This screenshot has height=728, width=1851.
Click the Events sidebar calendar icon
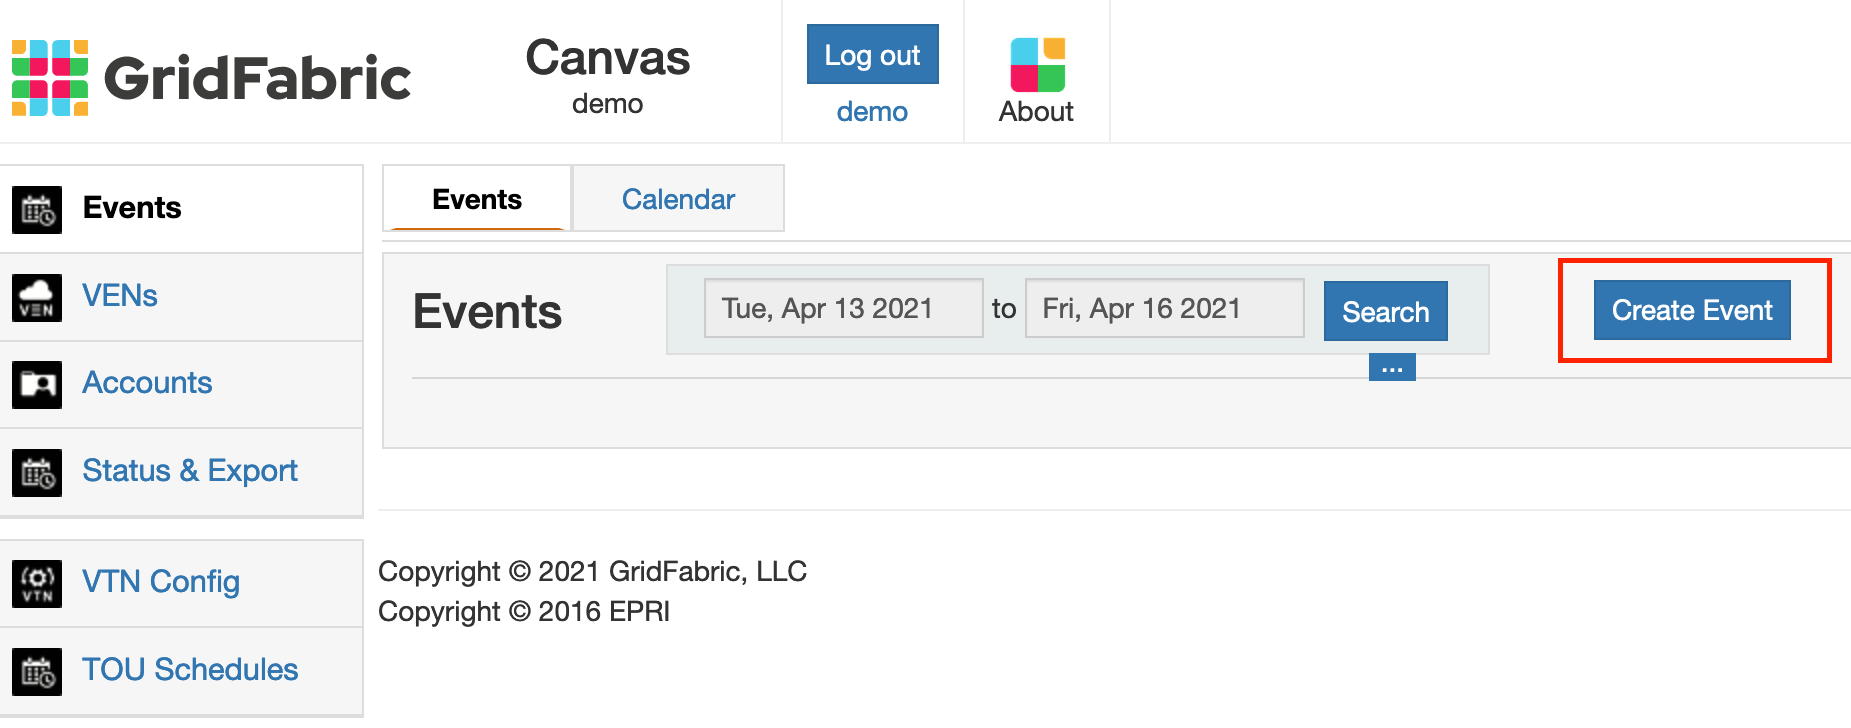coord(37,210)
